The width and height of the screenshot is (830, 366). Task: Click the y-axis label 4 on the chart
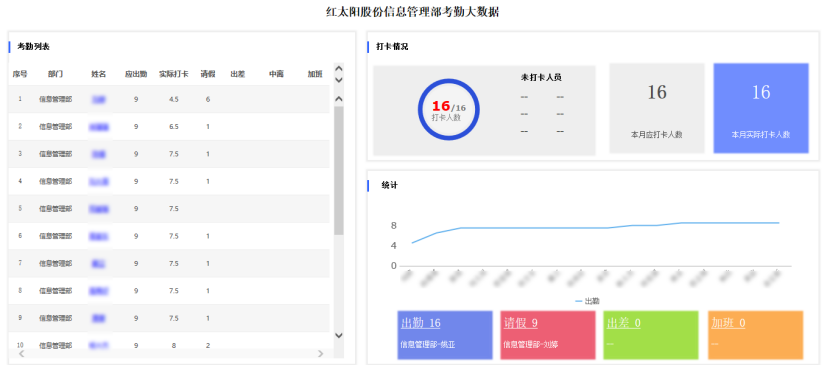393,246
